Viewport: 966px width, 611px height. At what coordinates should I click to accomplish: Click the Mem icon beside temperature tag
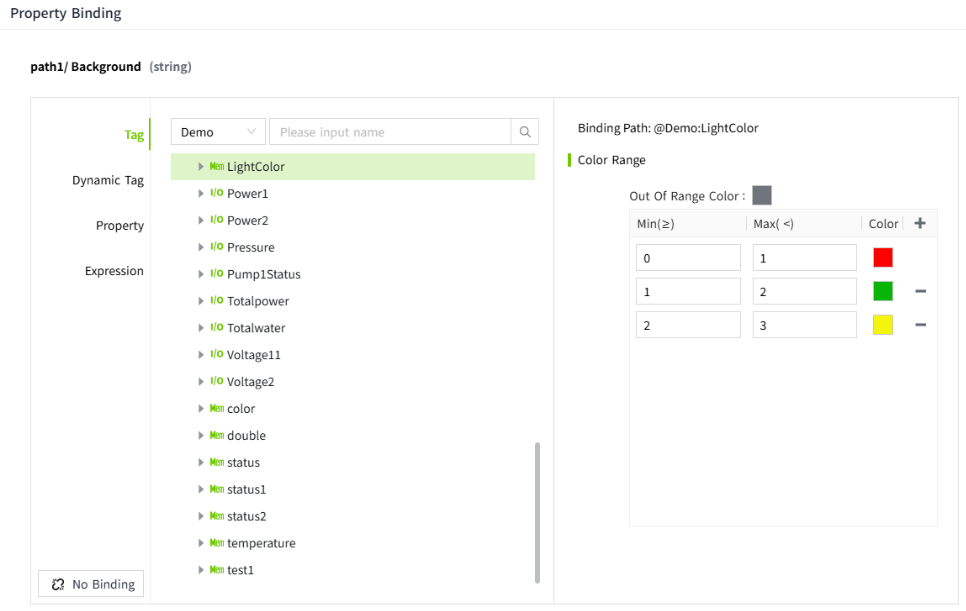[216, 543]
